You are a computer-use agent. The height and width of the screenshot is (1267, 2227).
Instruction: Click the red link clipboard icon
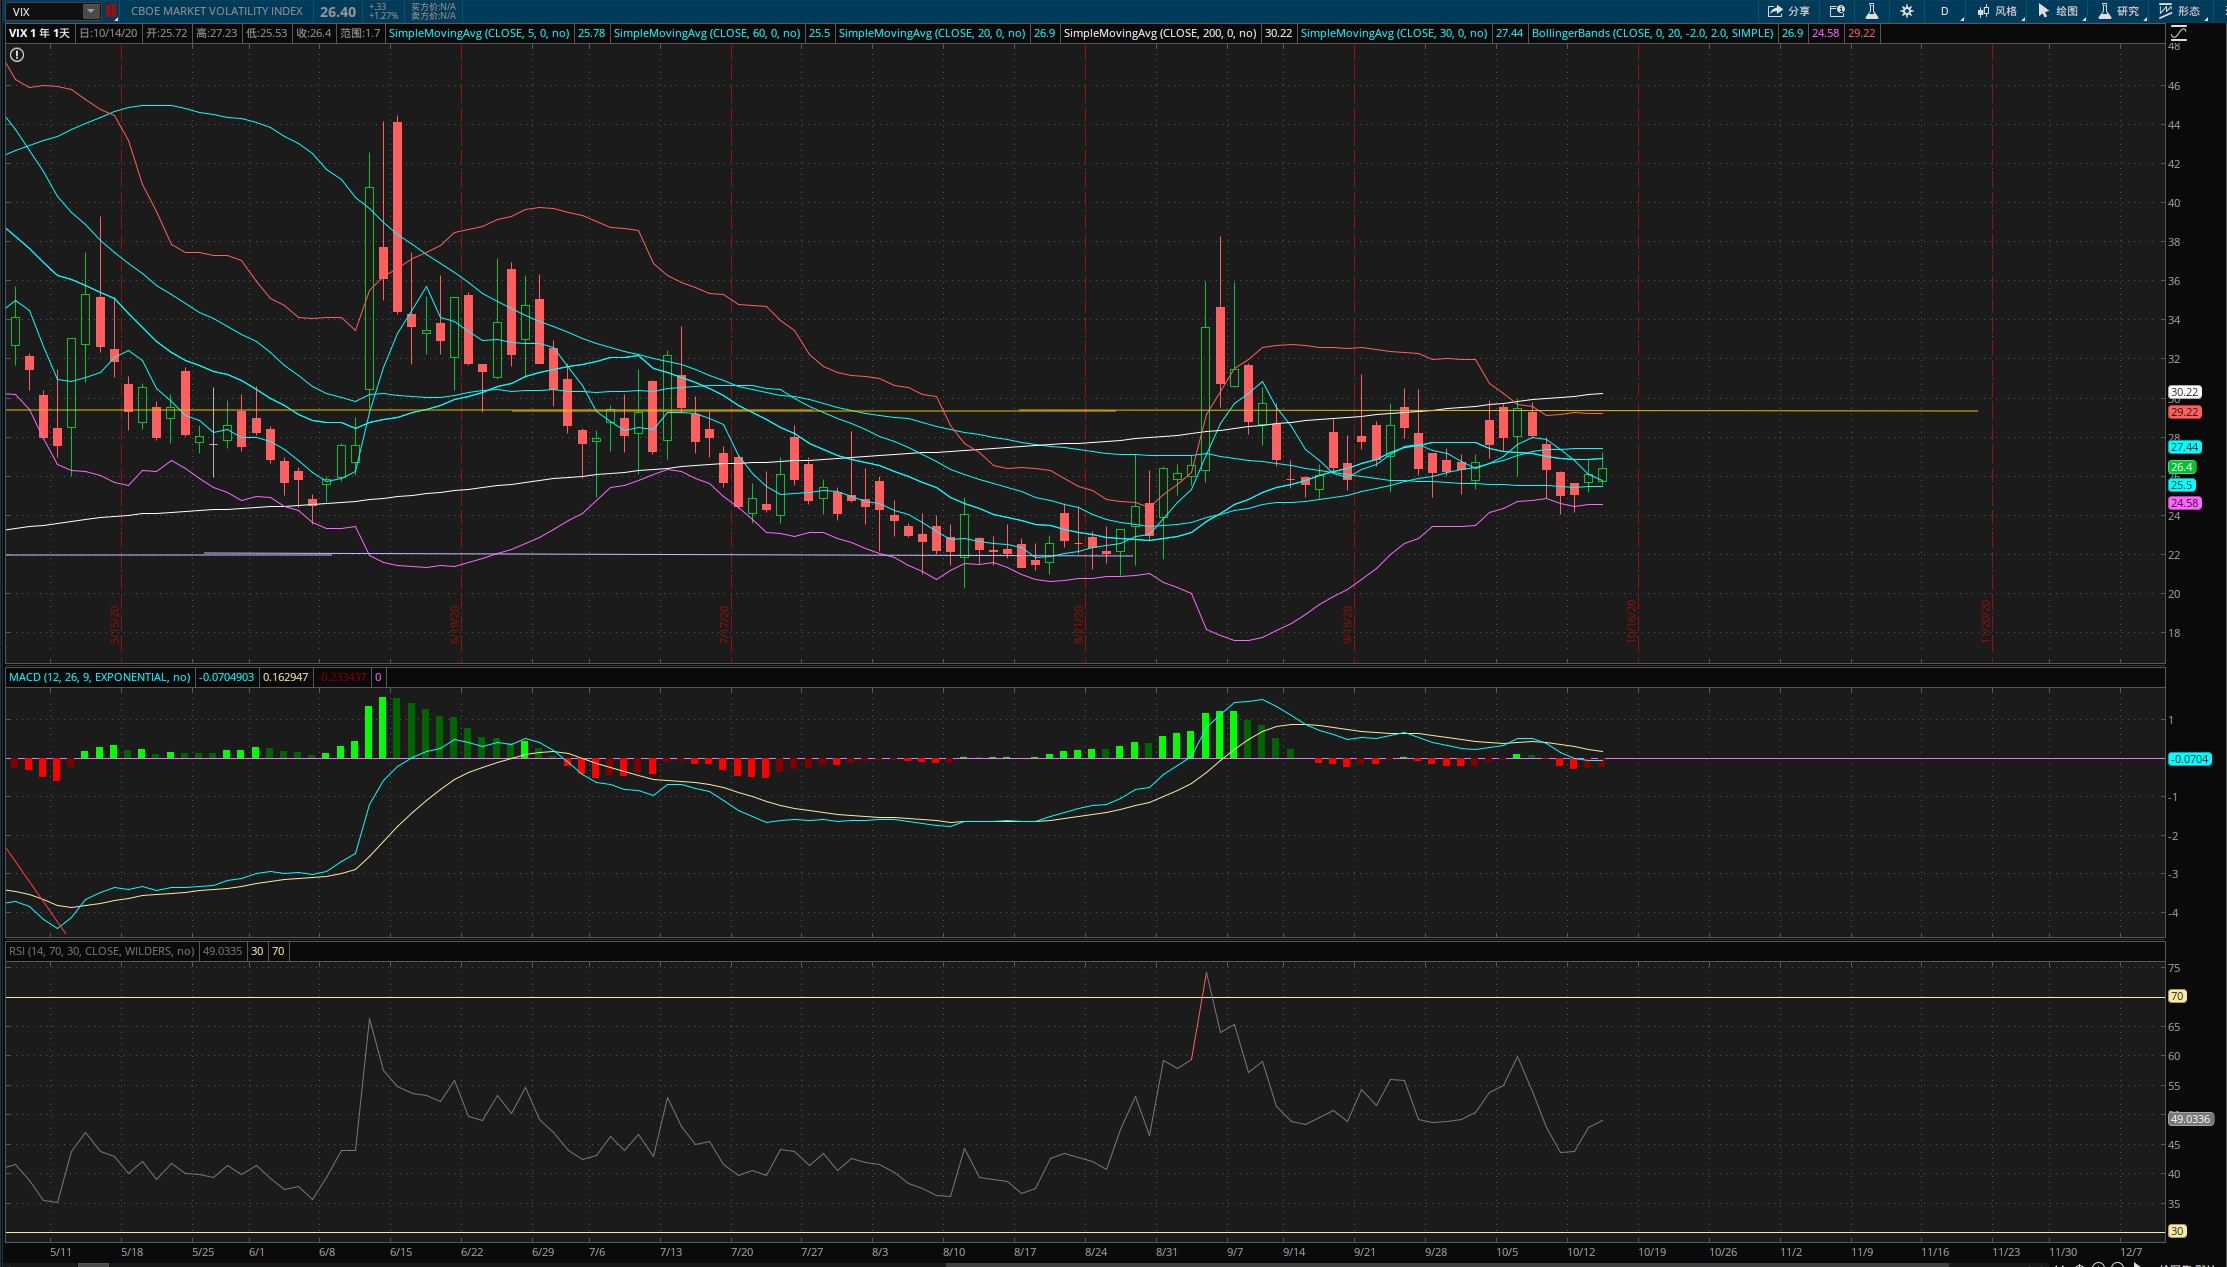111,11
